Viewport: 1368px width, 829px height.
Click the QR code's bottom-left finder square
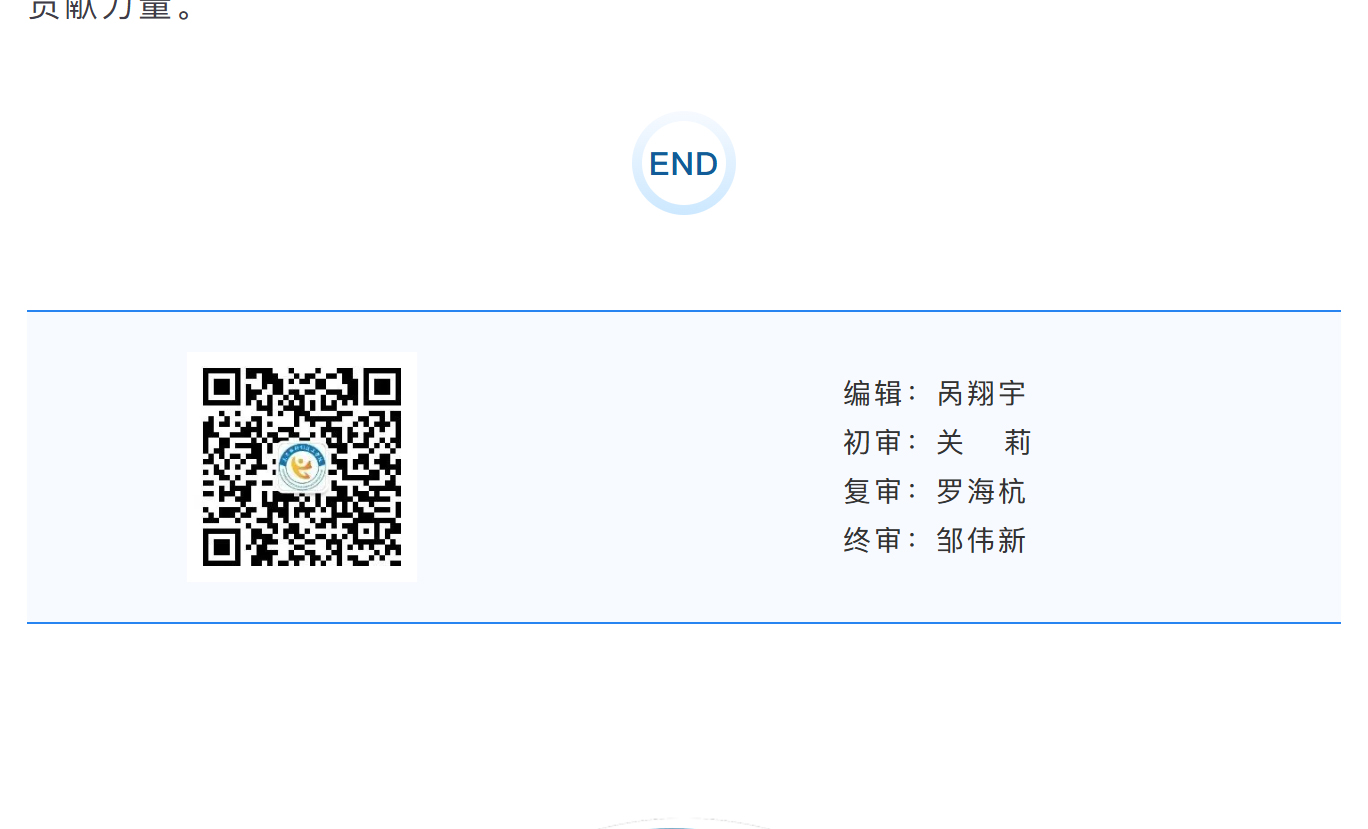(222, 547)
